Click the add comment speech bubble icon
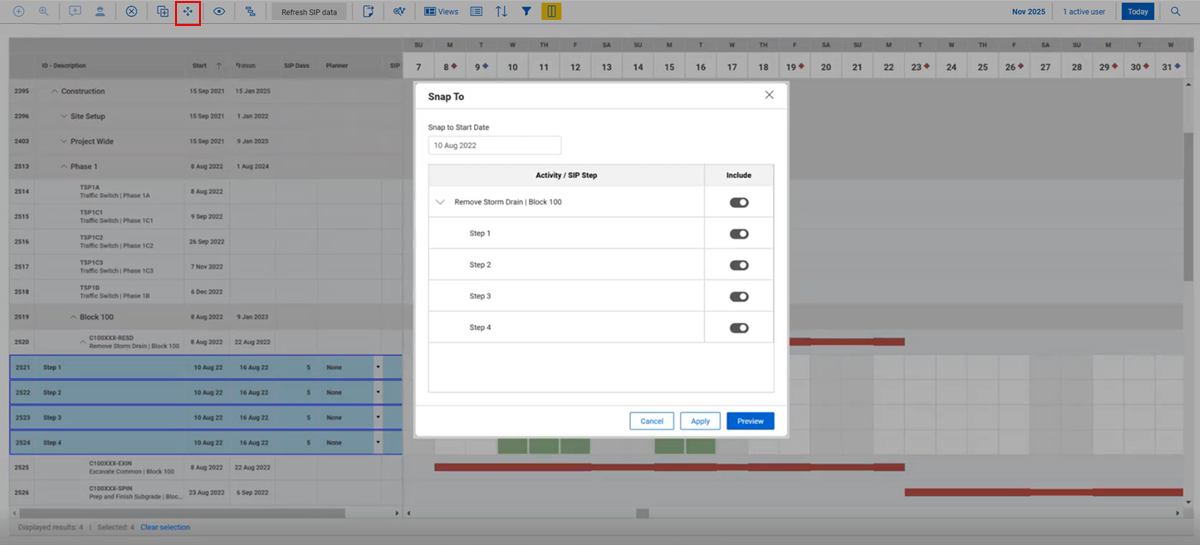 click(75, 12)
